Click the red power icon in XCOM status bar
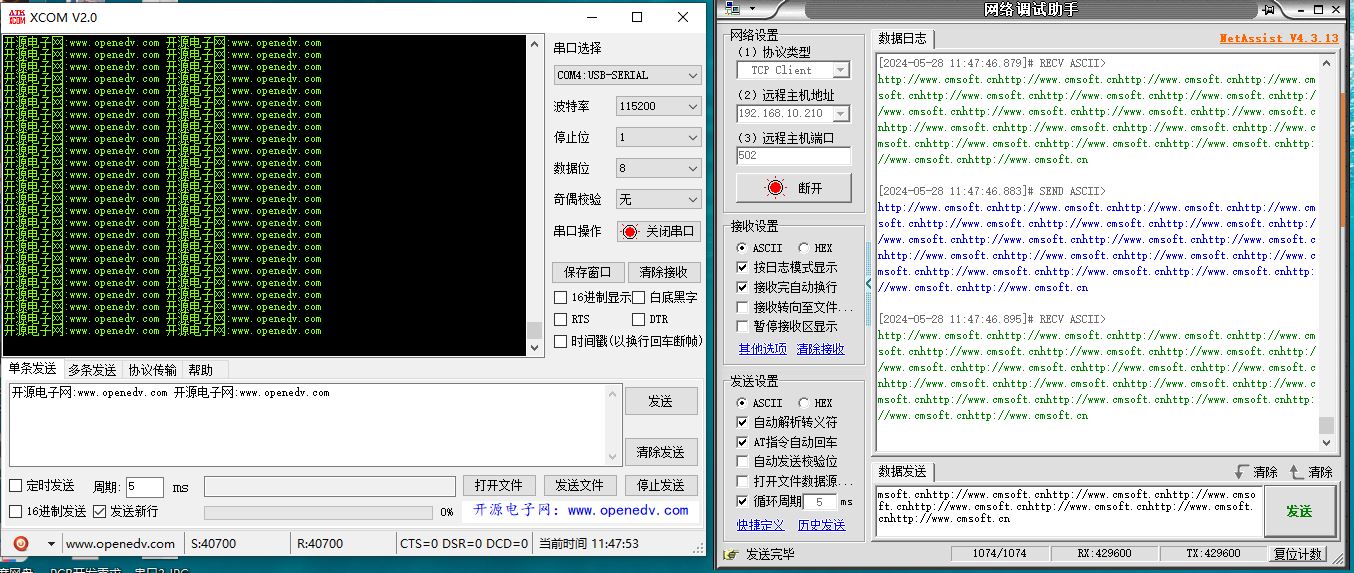 click(21, 543)
